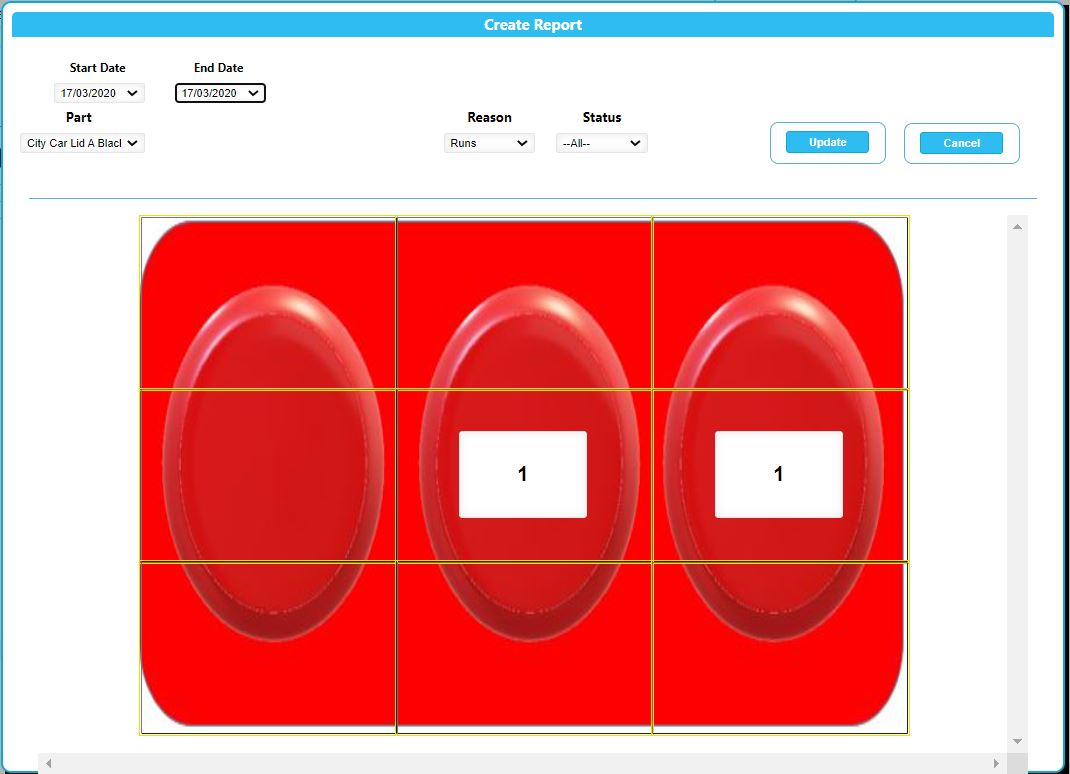Click the top-left grid cell of the part image
Screen dimensions: 1070x774
pyautogui.click(x=268, y=303)
